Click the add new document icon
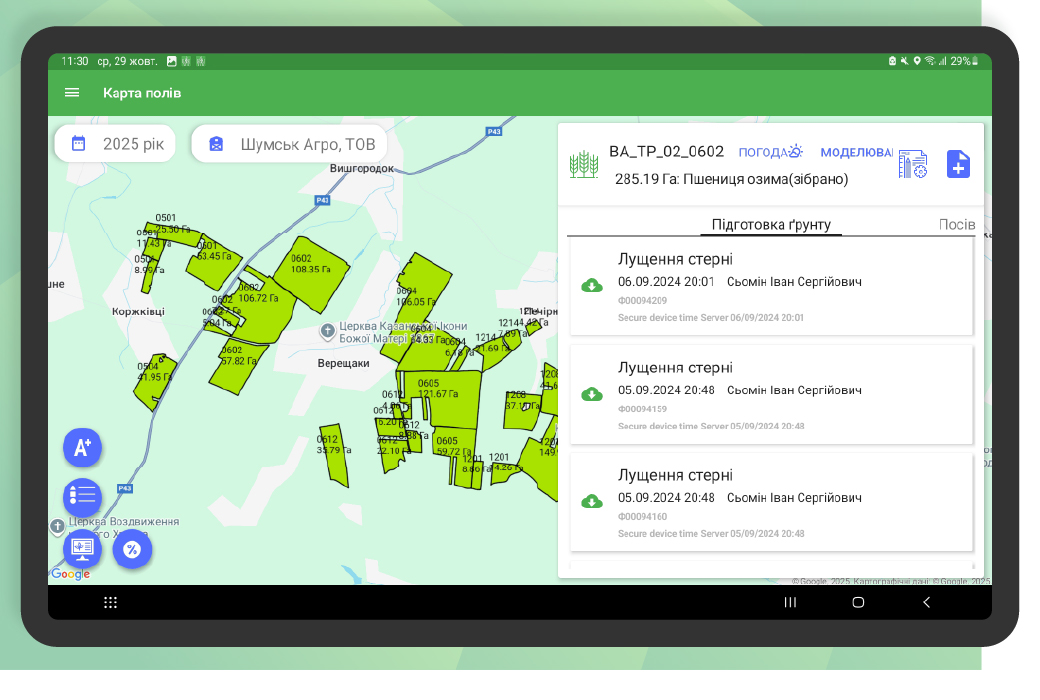 point(958,165)
